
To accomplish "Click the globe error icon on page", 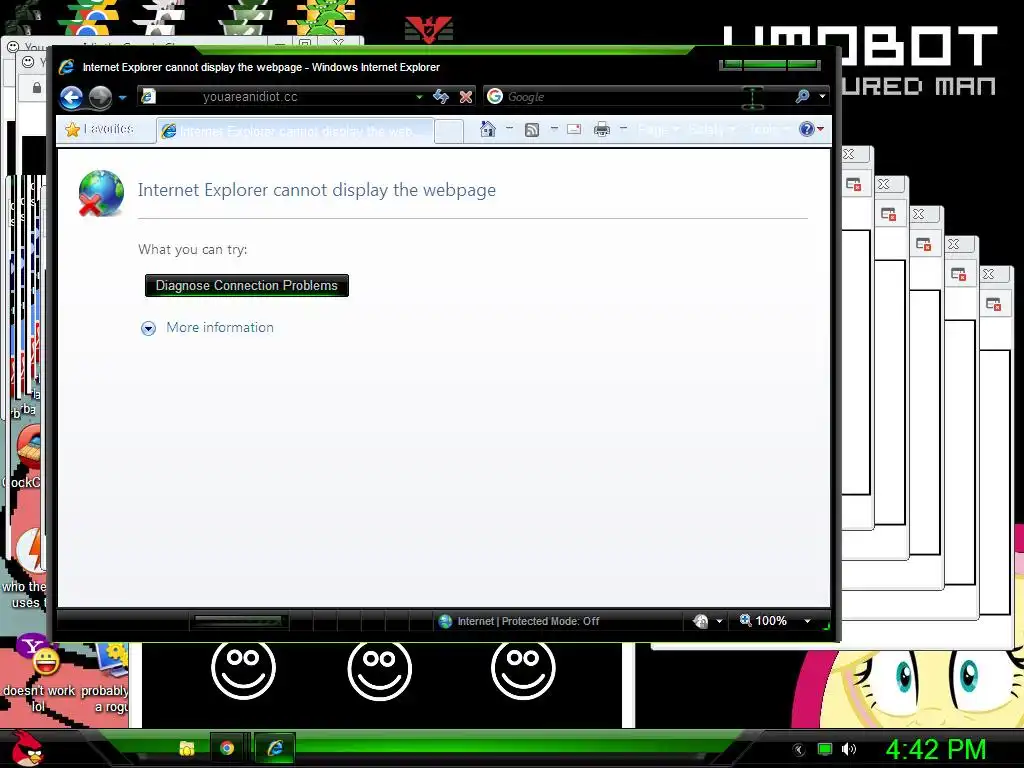I will tap(101, 193).
